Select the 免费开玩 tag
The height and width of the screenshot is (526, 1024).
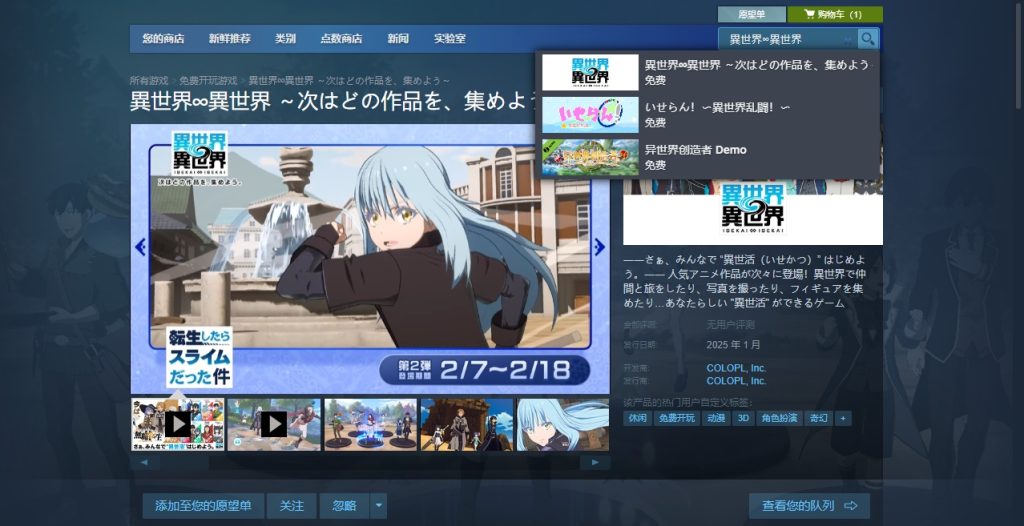[x=677, y=418]
